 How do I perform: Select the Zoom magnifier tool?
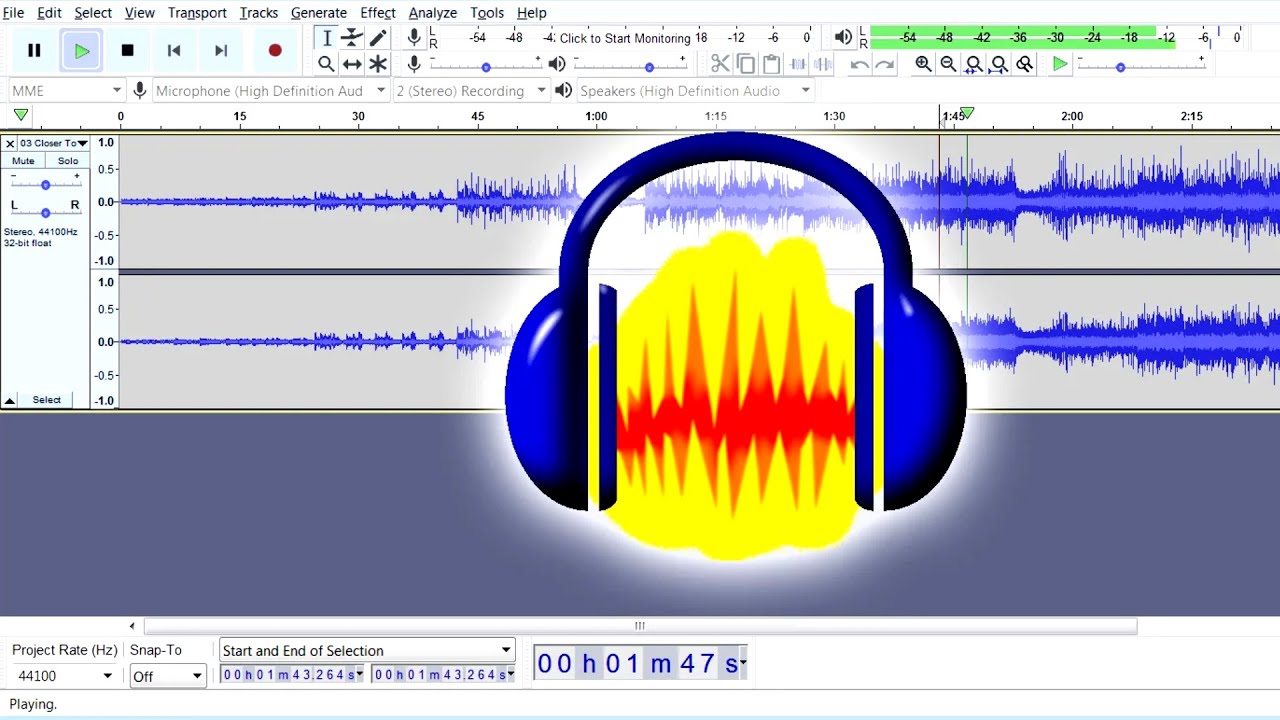pos(327,64)
